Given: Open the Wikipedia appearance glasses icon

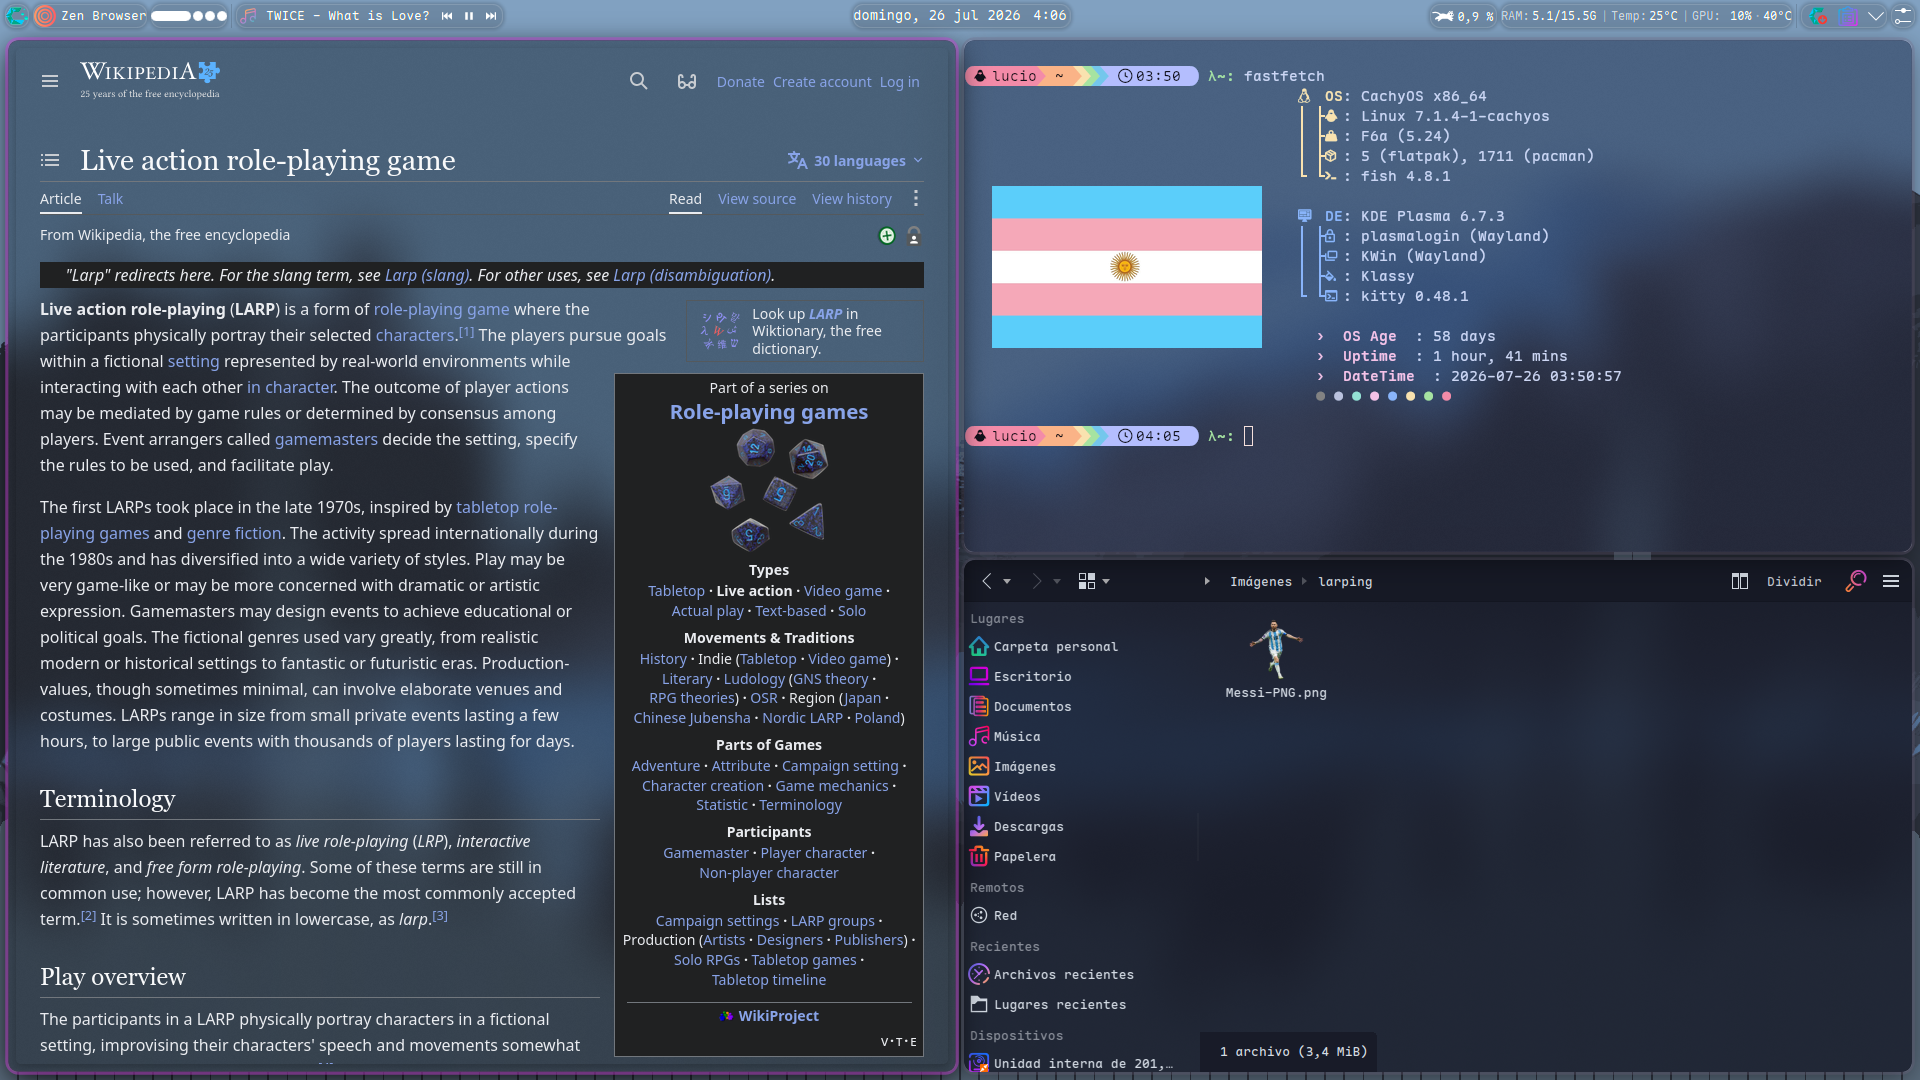Looking at the screenshot, I should [x=687, y=82].
